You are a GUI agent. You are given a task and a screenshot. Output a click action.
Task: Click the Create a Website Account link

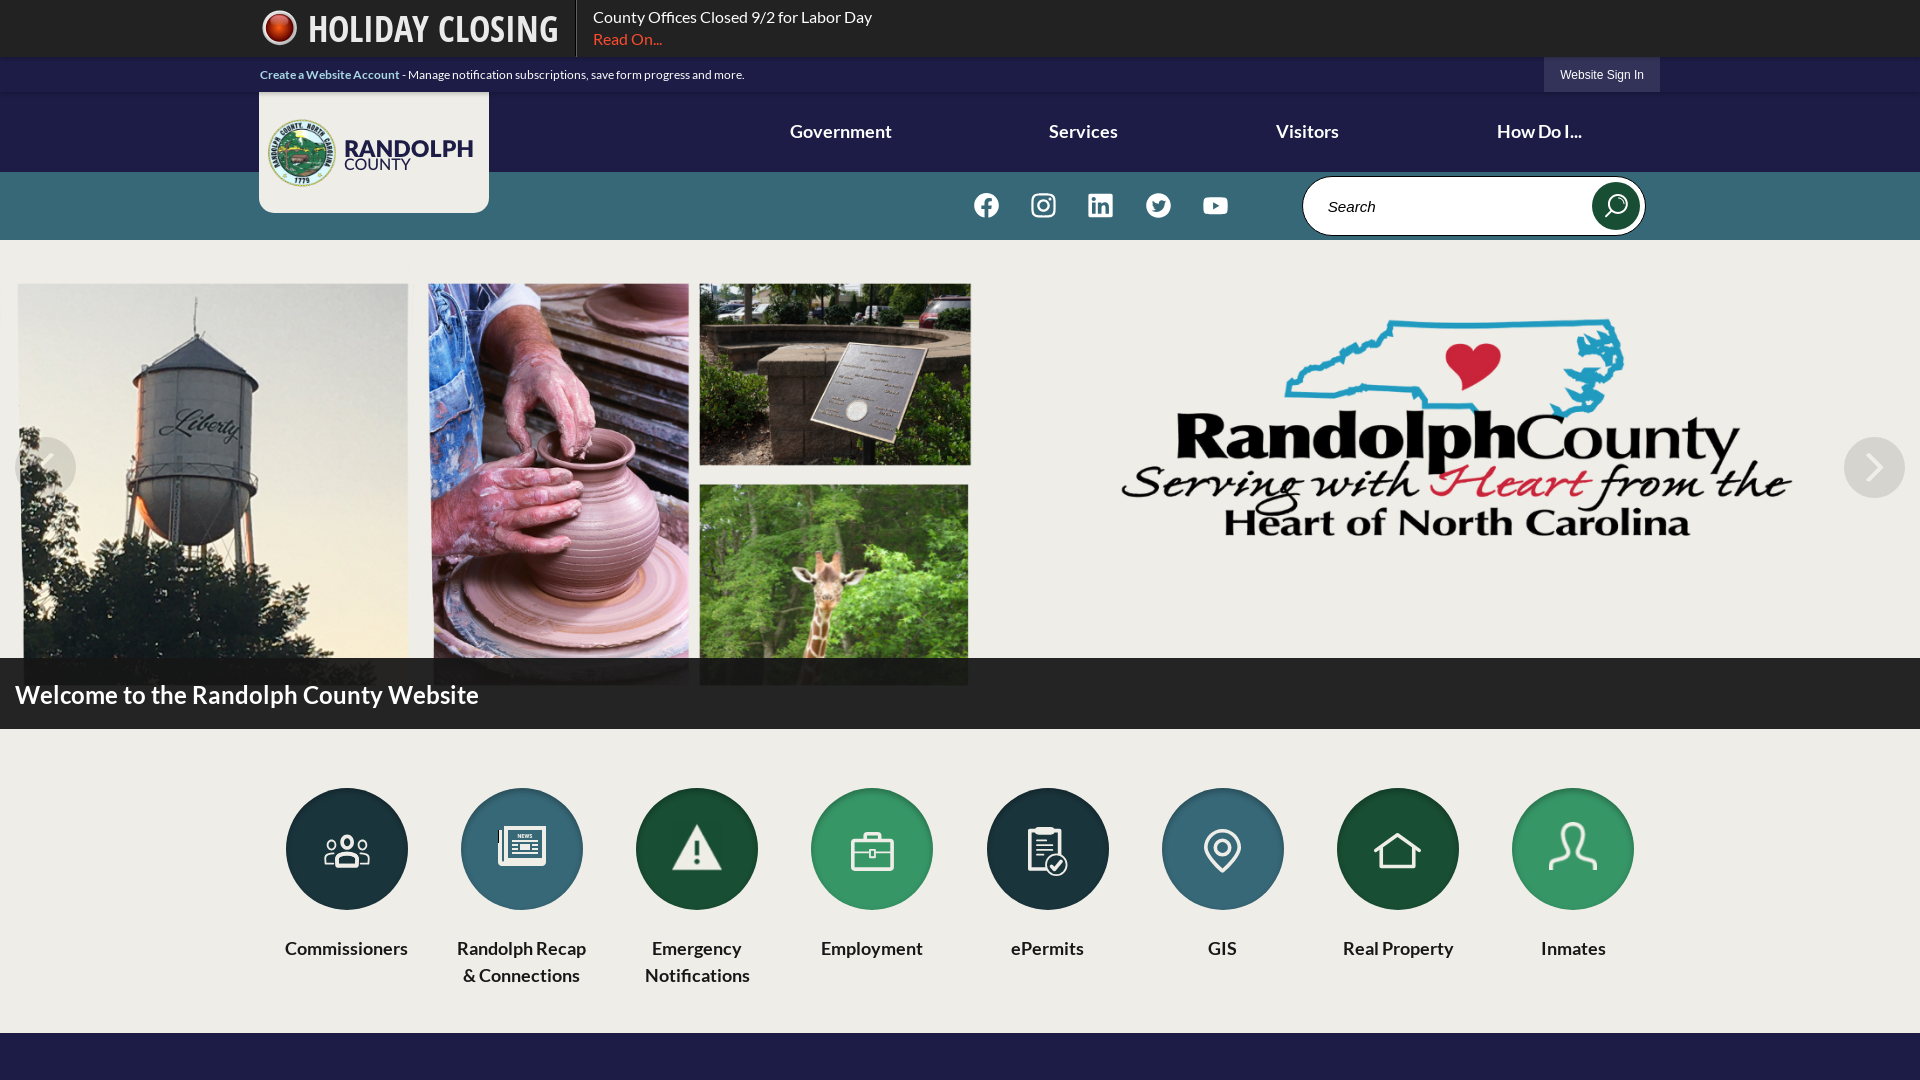click(328, 74)
